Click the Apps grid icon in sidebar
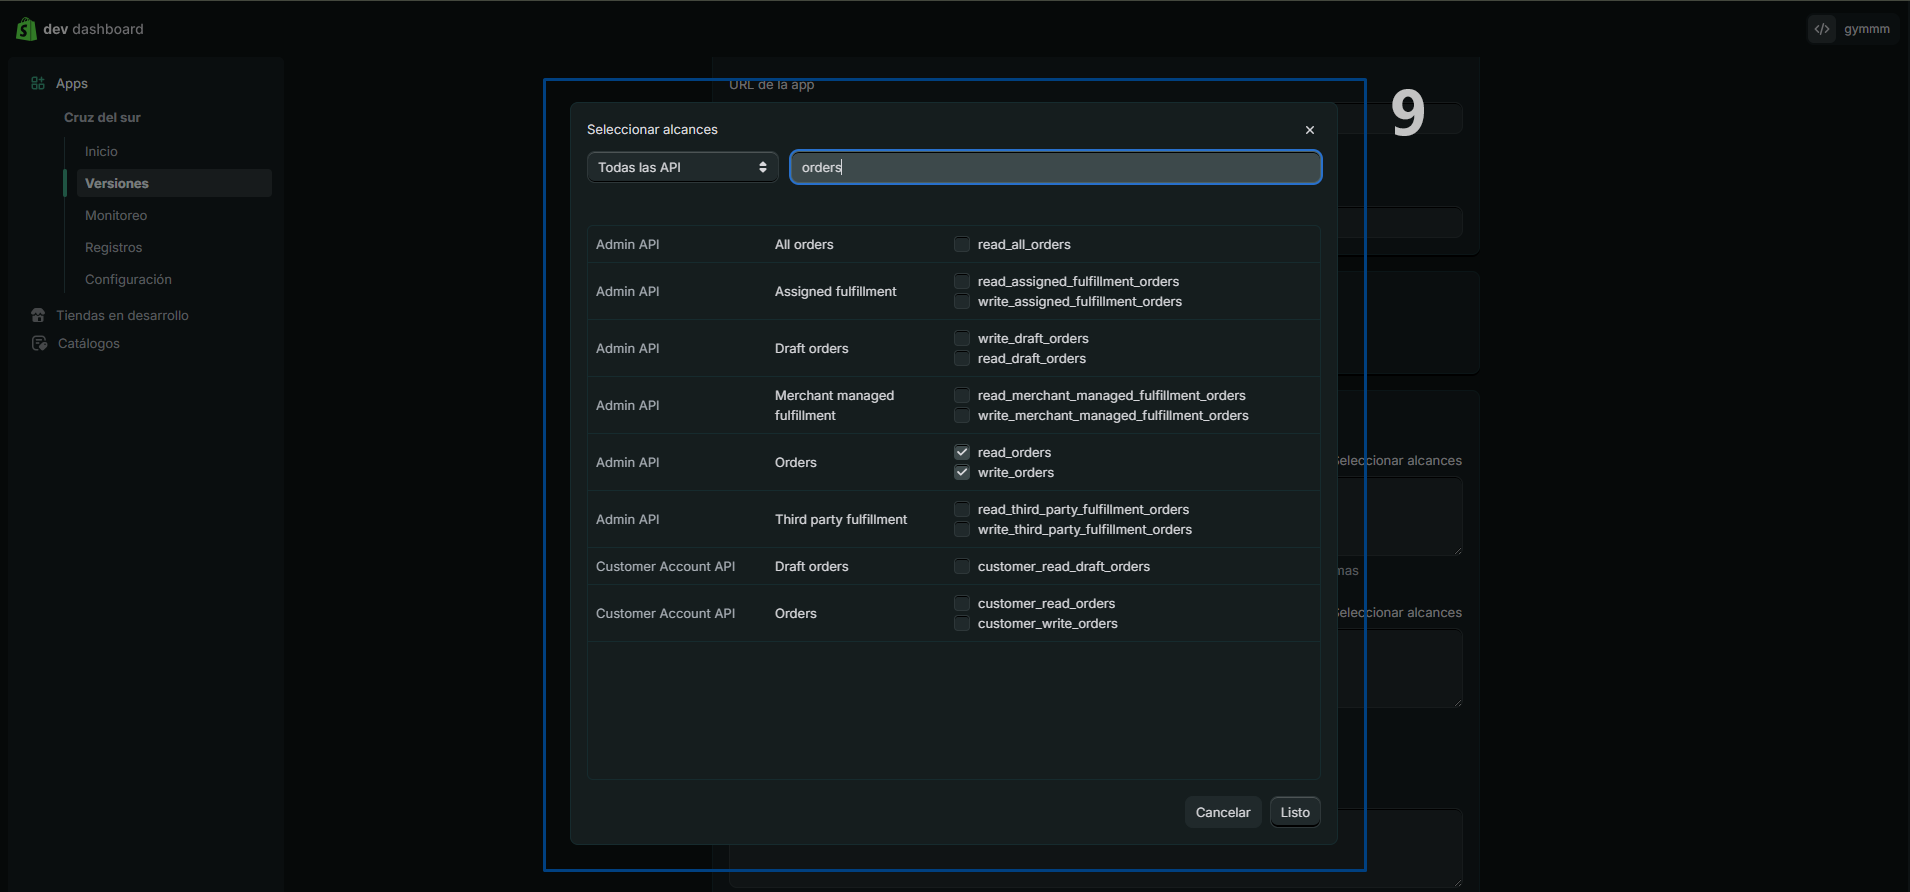 coord(38,83)
